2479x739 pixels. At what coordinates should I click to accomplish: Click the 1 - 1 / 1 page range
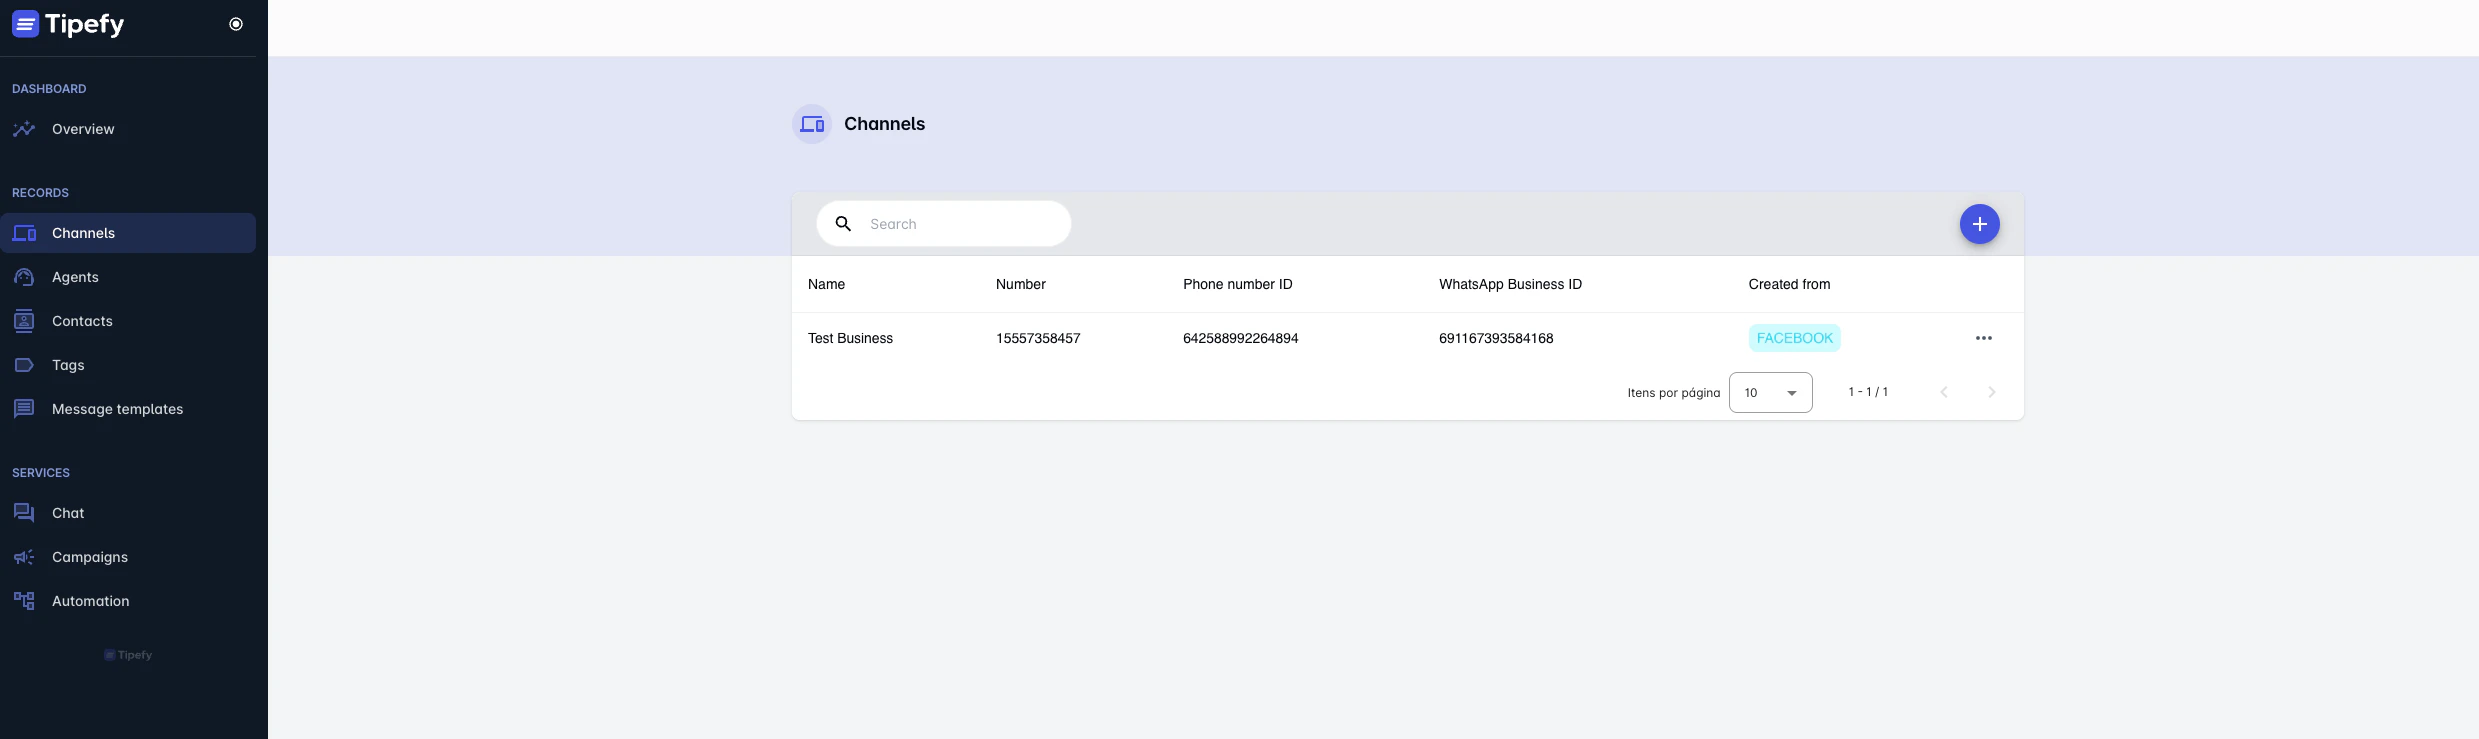click(x=1868, y=392)
